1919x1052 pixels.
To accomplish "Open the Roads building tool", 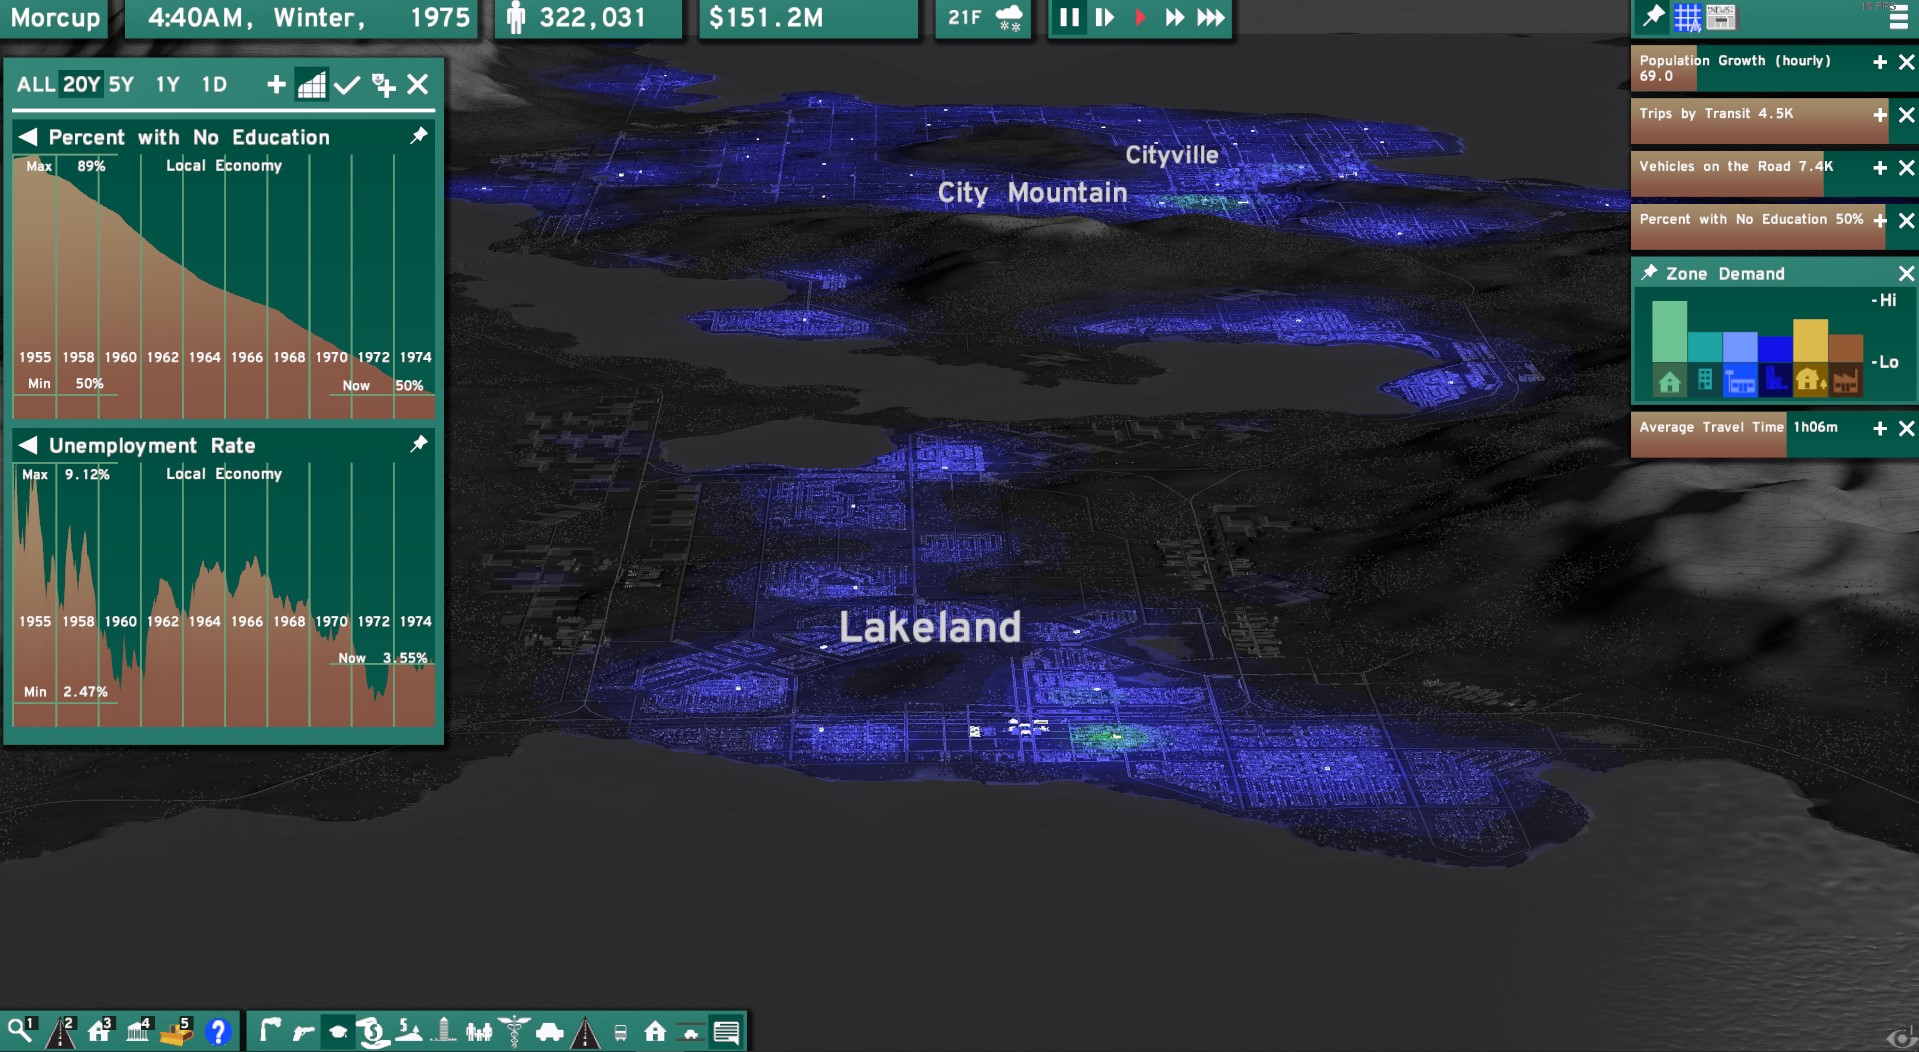I will pyautogui.click(x=60, y=1030).
